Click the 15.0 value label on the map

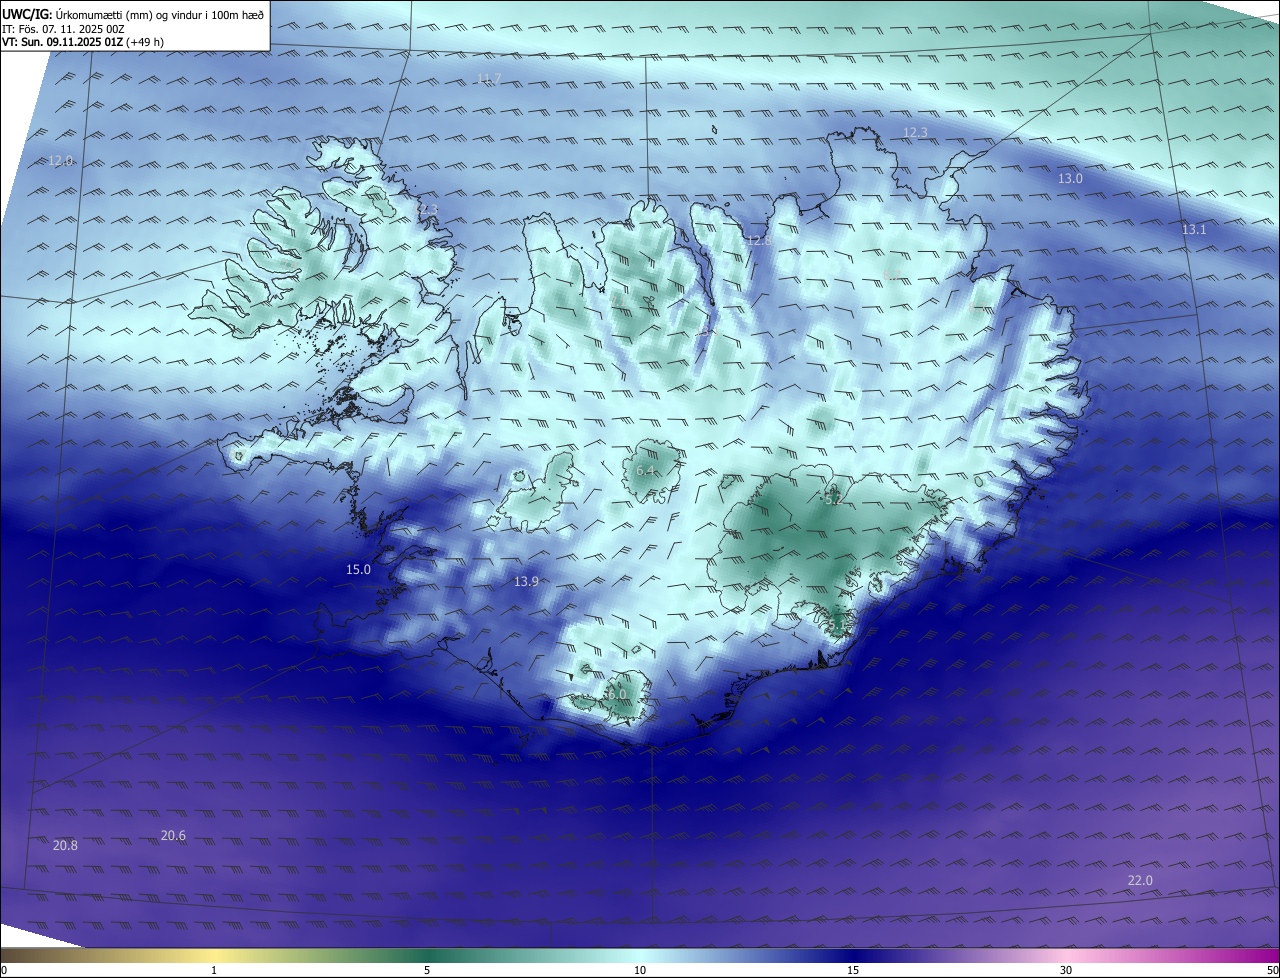point(358,569)
